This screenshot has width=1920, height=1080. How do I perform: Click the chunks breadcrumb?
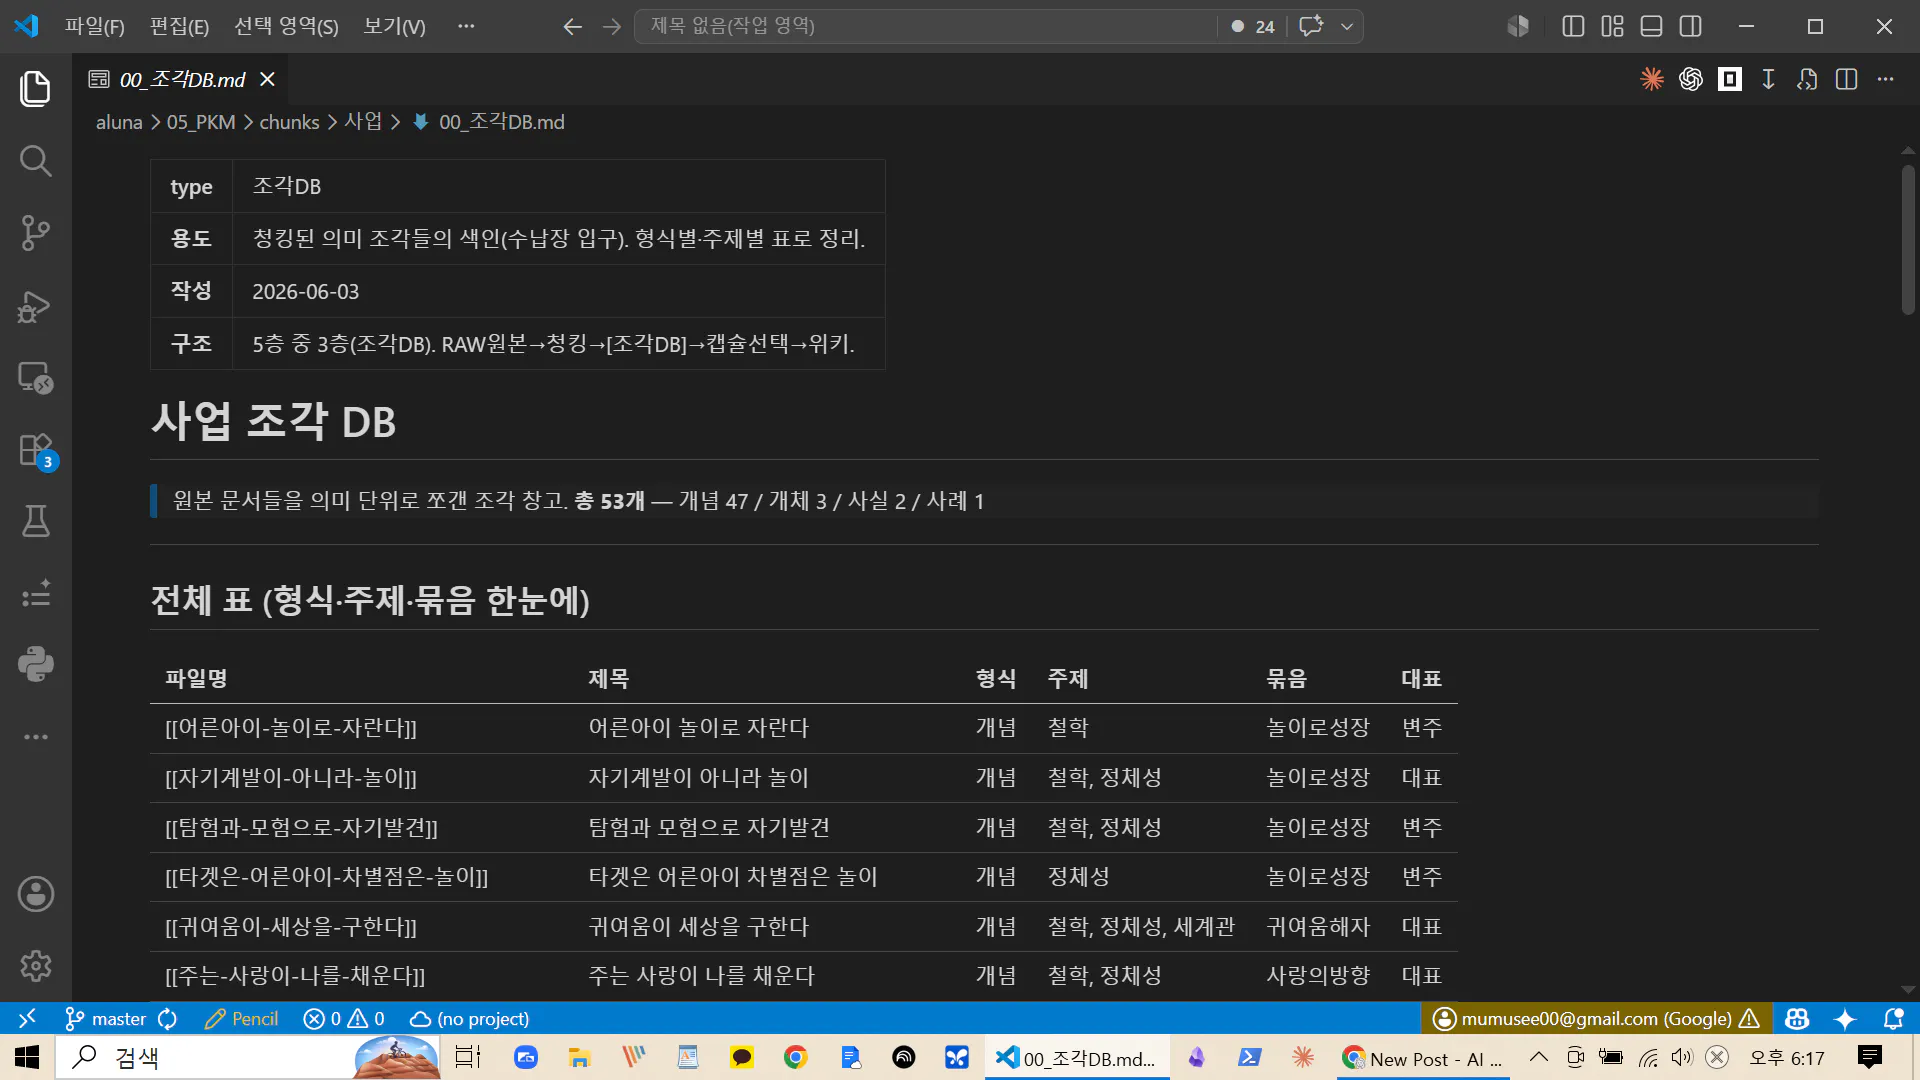click(289, 122)
